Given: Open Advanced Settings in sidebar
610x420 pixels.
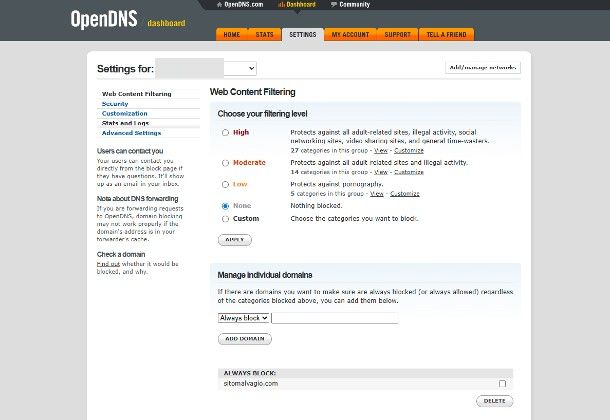Looking at the screenshot, I should click(x=131, y=133).
